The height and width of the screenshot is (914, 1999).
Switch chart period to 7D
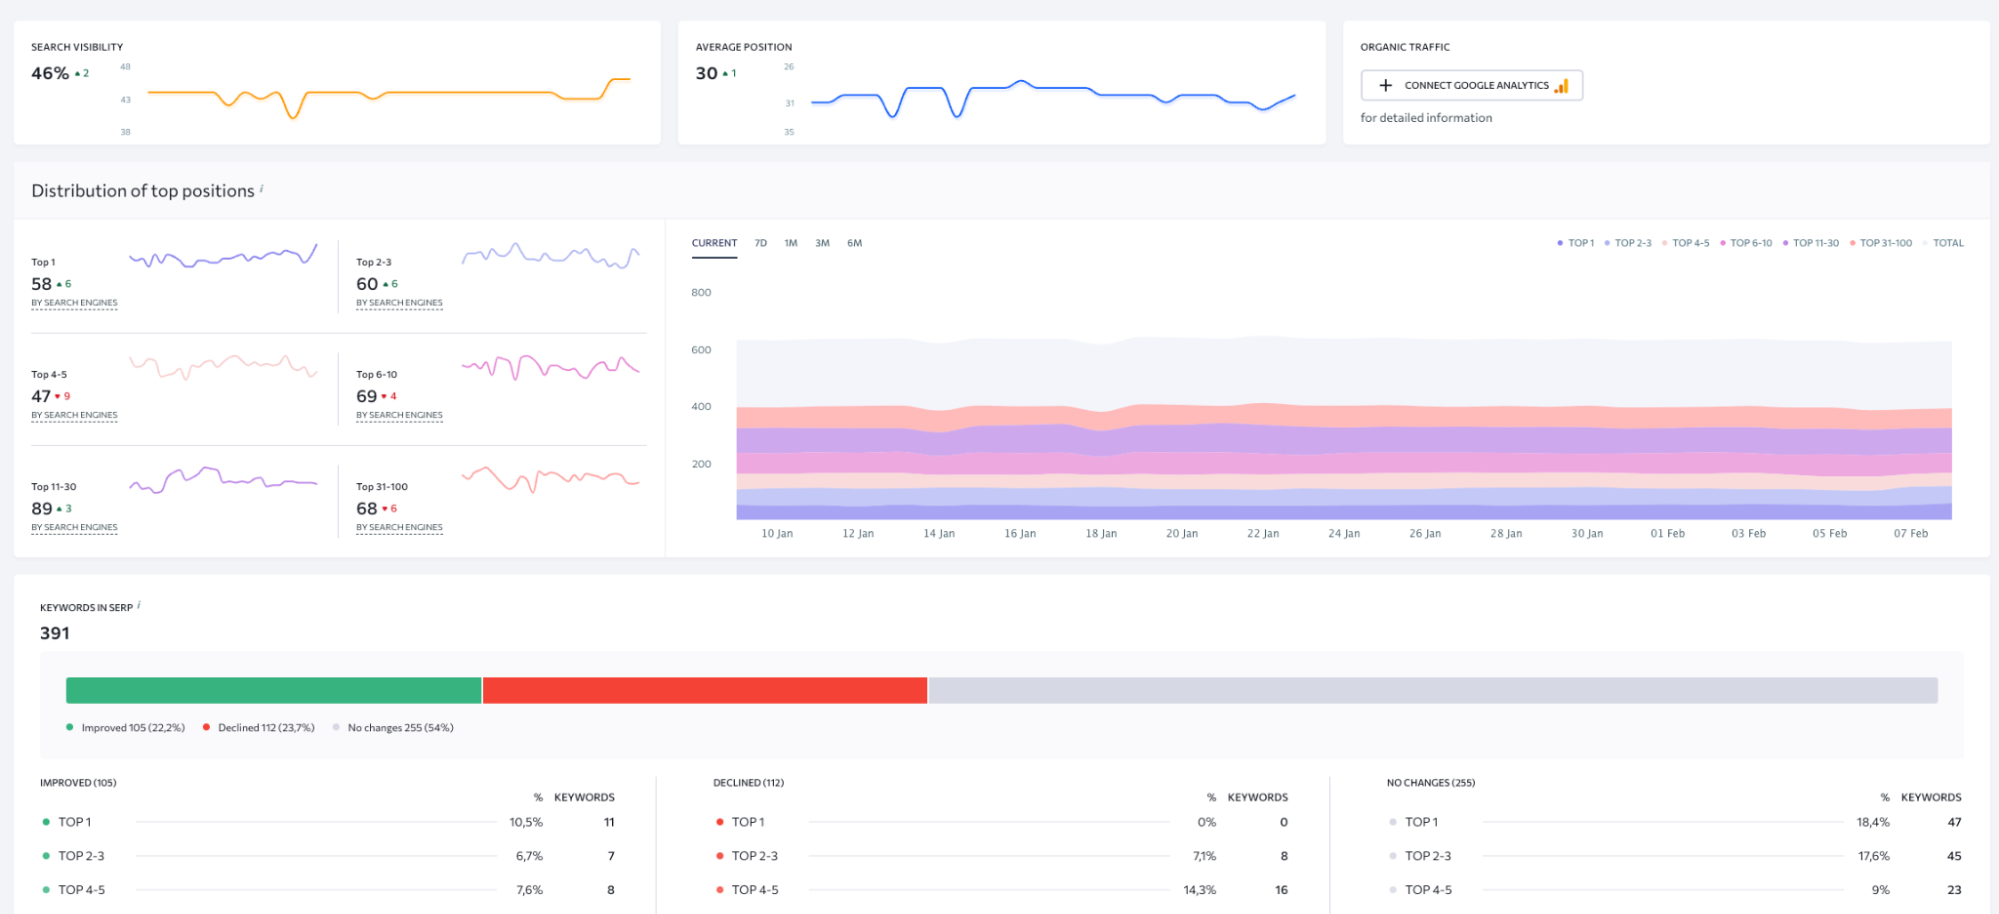[761, 243]
